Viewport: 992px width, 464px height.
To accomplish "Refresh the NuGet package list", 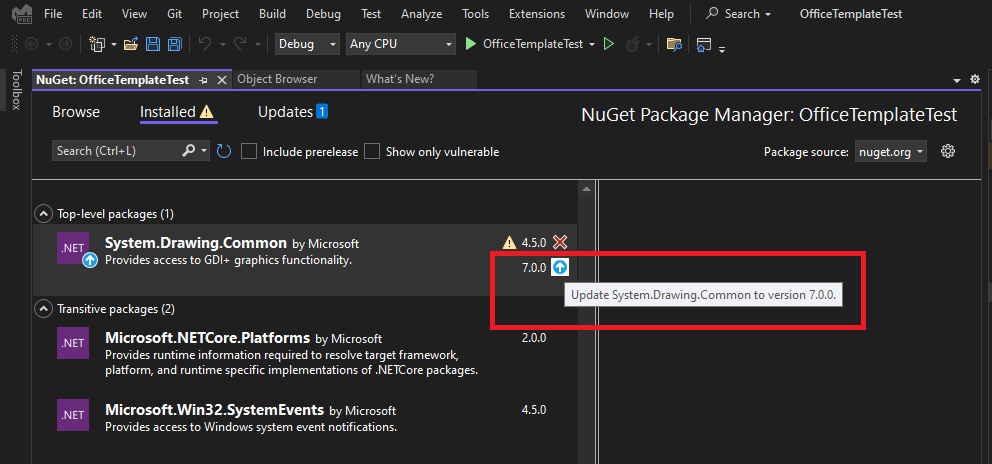I will pyautogui.click(x=224, y=151).
